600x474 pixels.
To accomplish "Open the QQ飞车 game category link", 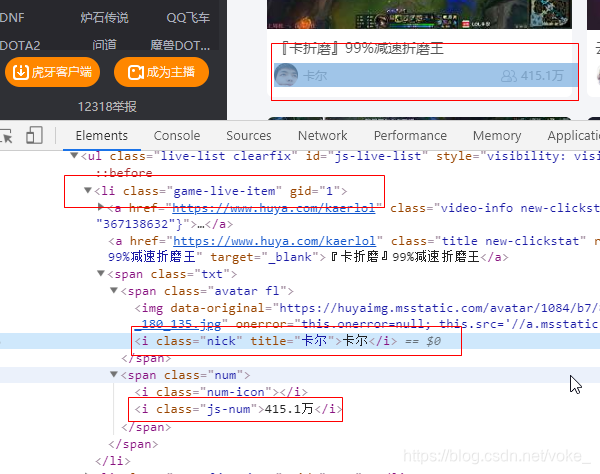I will (188, 18).
